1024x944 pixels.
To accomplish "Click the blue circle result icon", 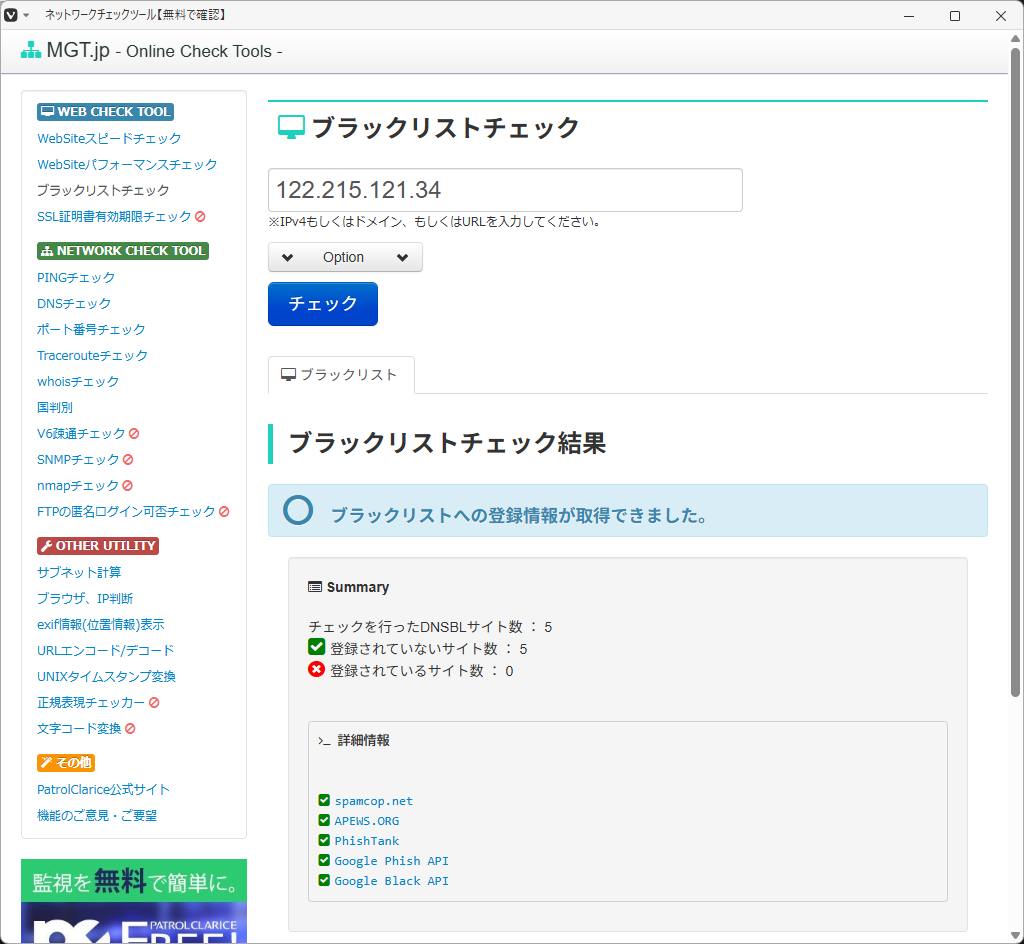I will point(298,510).
